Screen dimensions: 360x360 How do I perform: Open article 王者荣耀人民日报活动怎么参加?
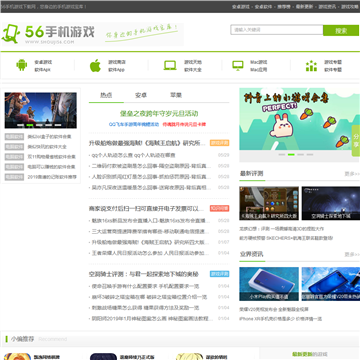pos(150,253)
